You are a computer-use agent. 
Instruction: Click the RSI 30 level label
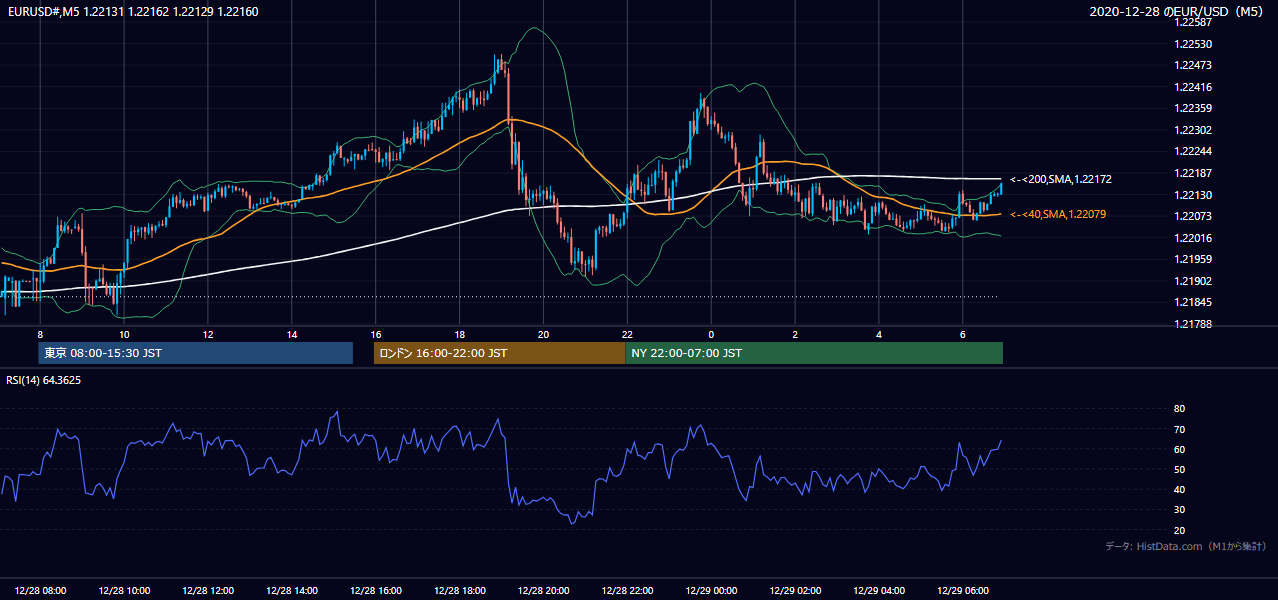(1179, 509)
